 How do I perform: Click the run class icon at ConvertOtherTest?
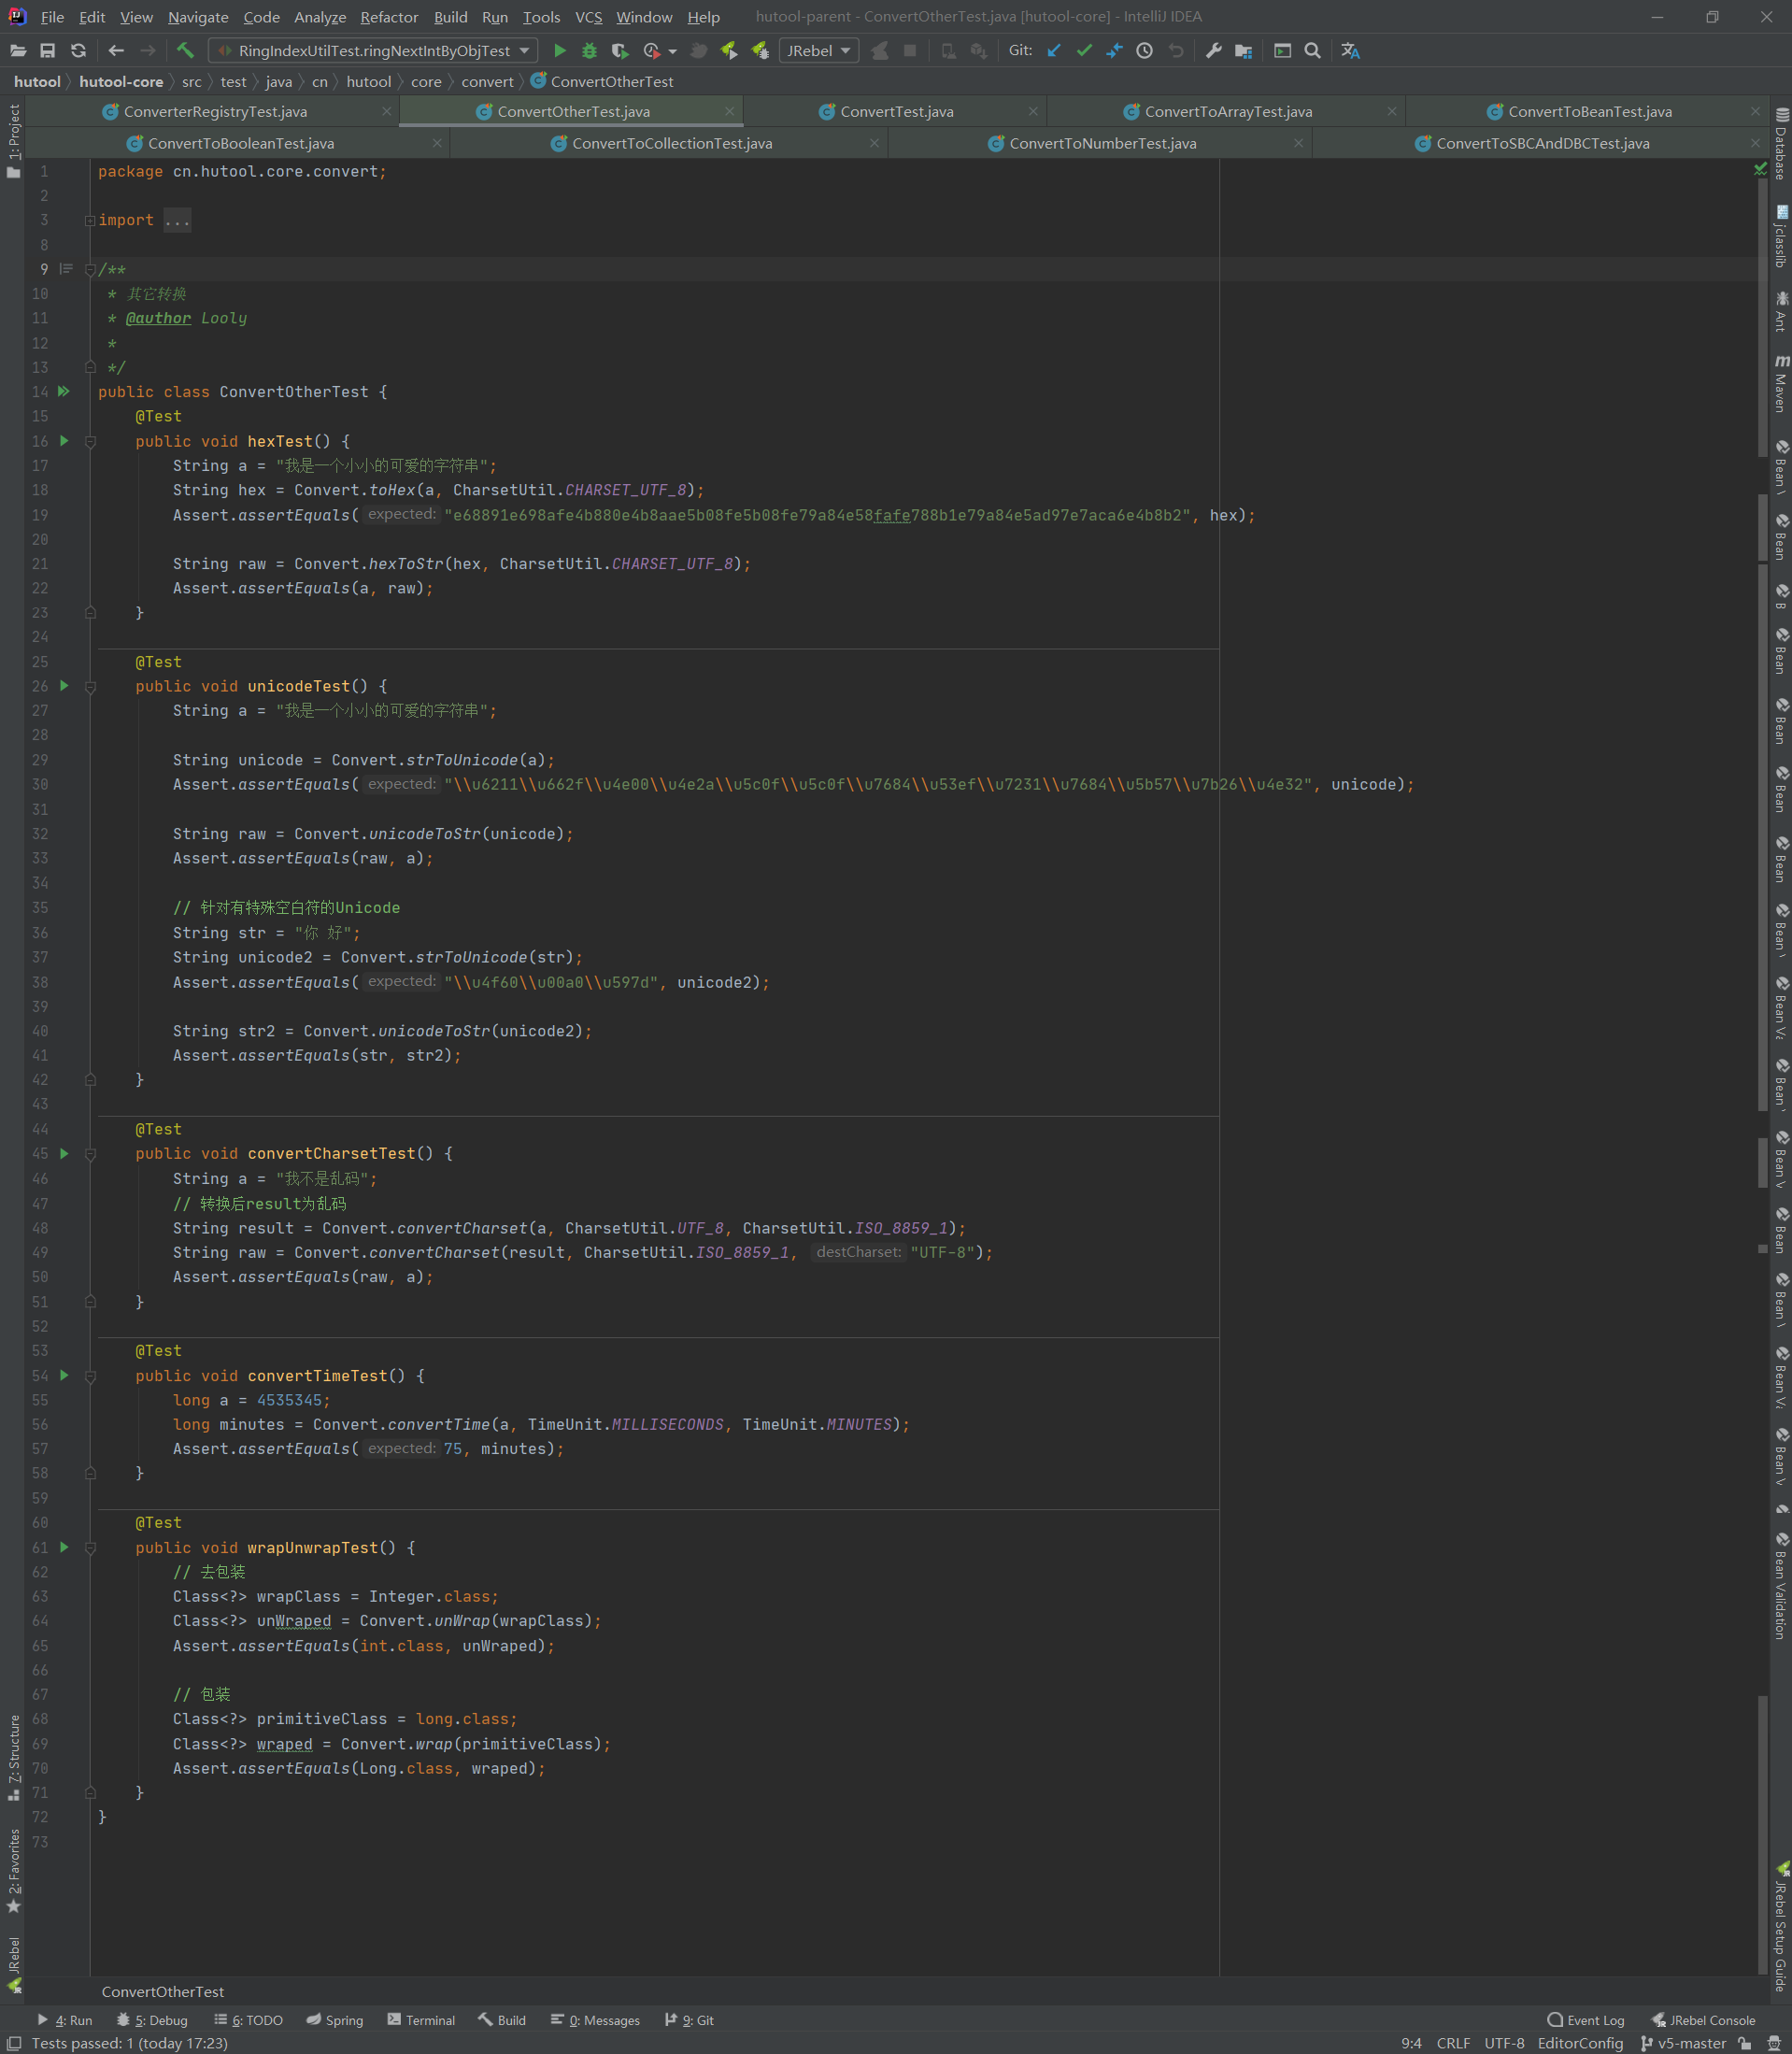64,392
